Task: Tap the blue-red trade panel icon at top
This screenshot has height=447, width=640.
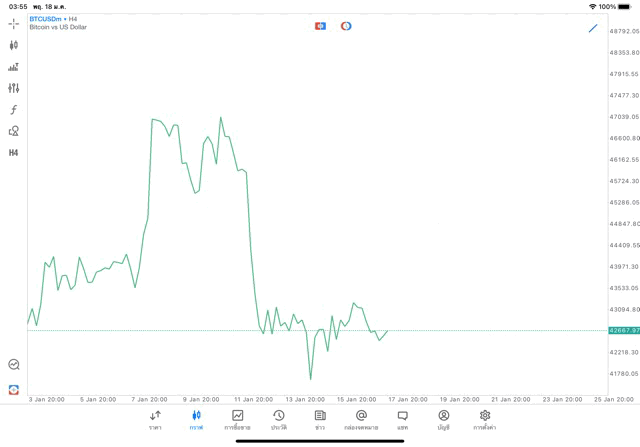Action: (320, 26)
